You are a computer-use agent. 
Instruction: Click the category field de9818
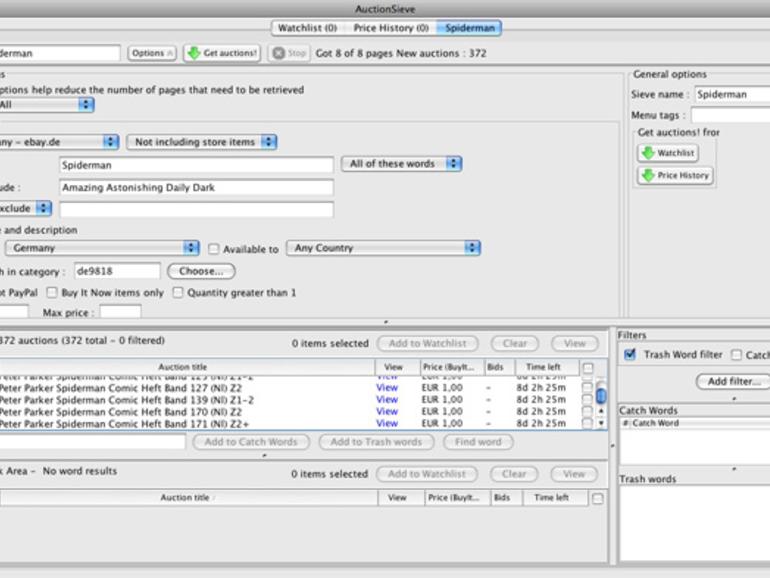[117, 271]
